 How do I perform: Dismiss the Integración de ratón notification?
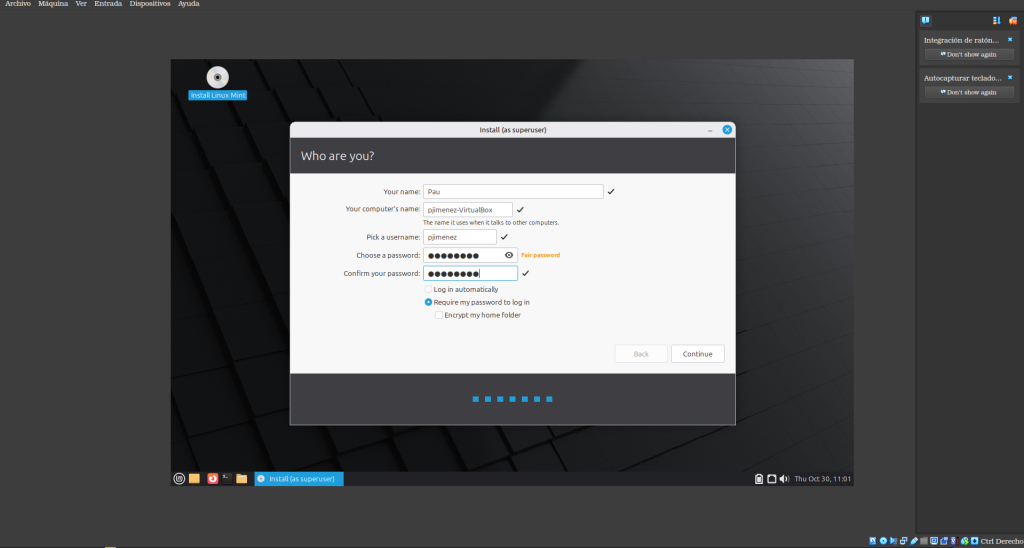tap(1010, 39)
